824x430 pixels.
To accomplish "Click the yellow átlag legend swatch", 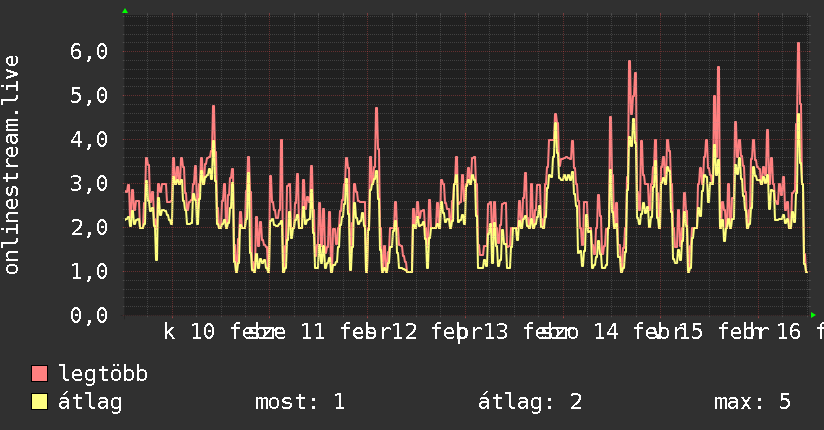I will 39,401.
